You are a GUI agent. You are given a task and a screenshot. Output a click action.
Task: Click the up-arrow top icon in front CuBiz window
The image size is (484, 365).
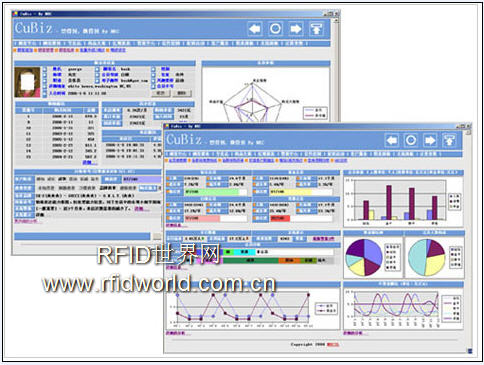pyautogui.click(x=449, y=140)
